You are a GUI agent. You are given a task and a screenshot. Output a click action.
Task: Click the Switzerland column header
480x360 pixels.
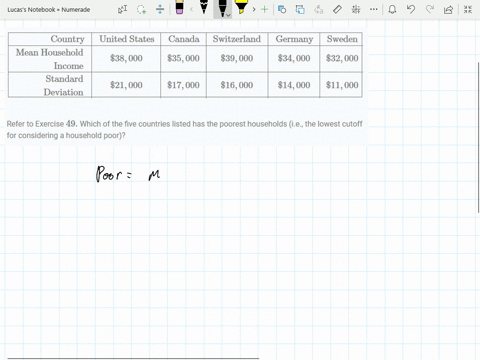tap(237, 39)
